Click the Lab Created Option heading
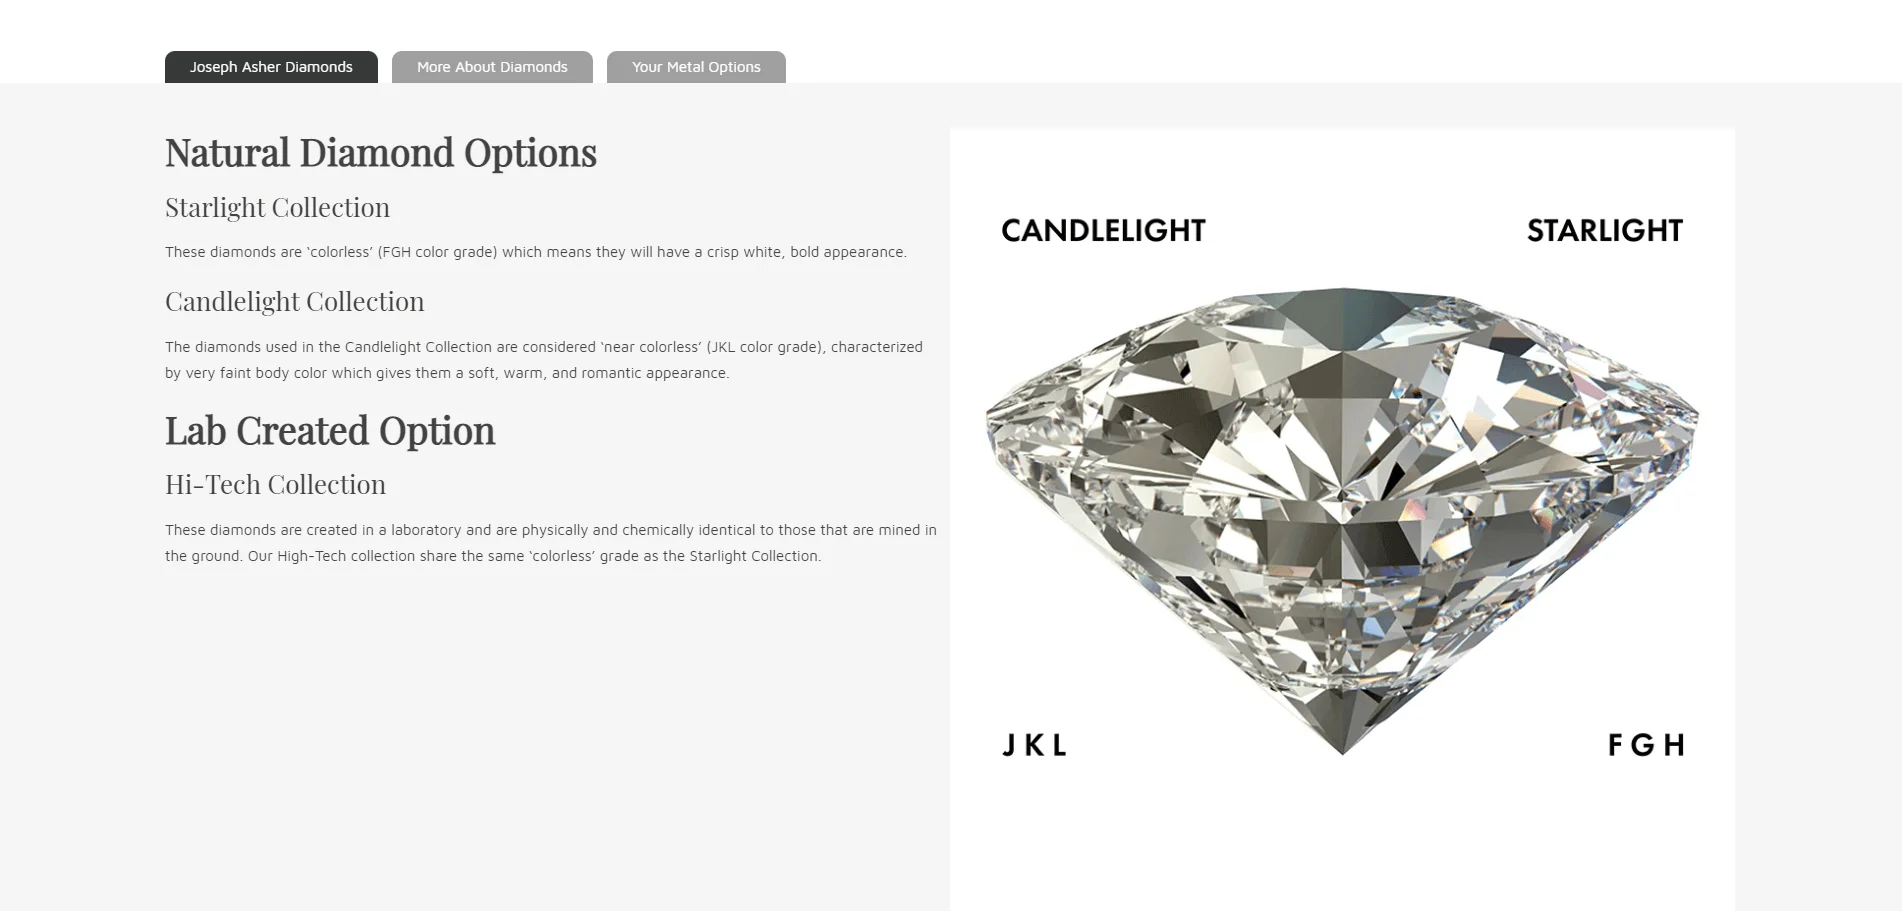 pyautogui.click(x=330, y=431)
